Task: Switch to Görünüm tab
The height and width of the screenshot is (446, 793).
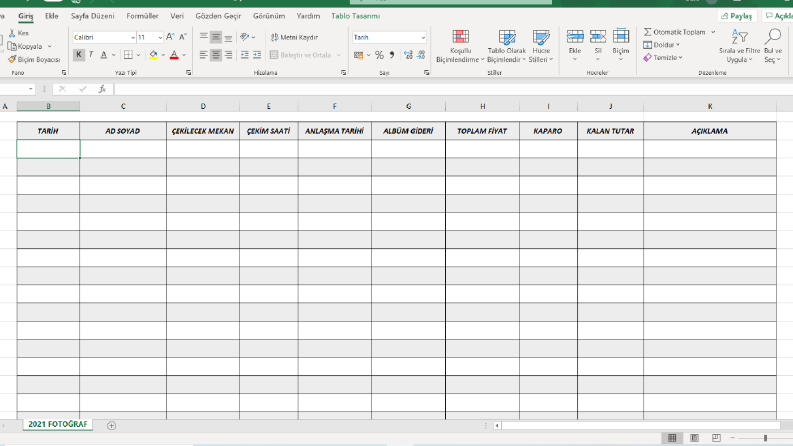Action: pos(269,16)
